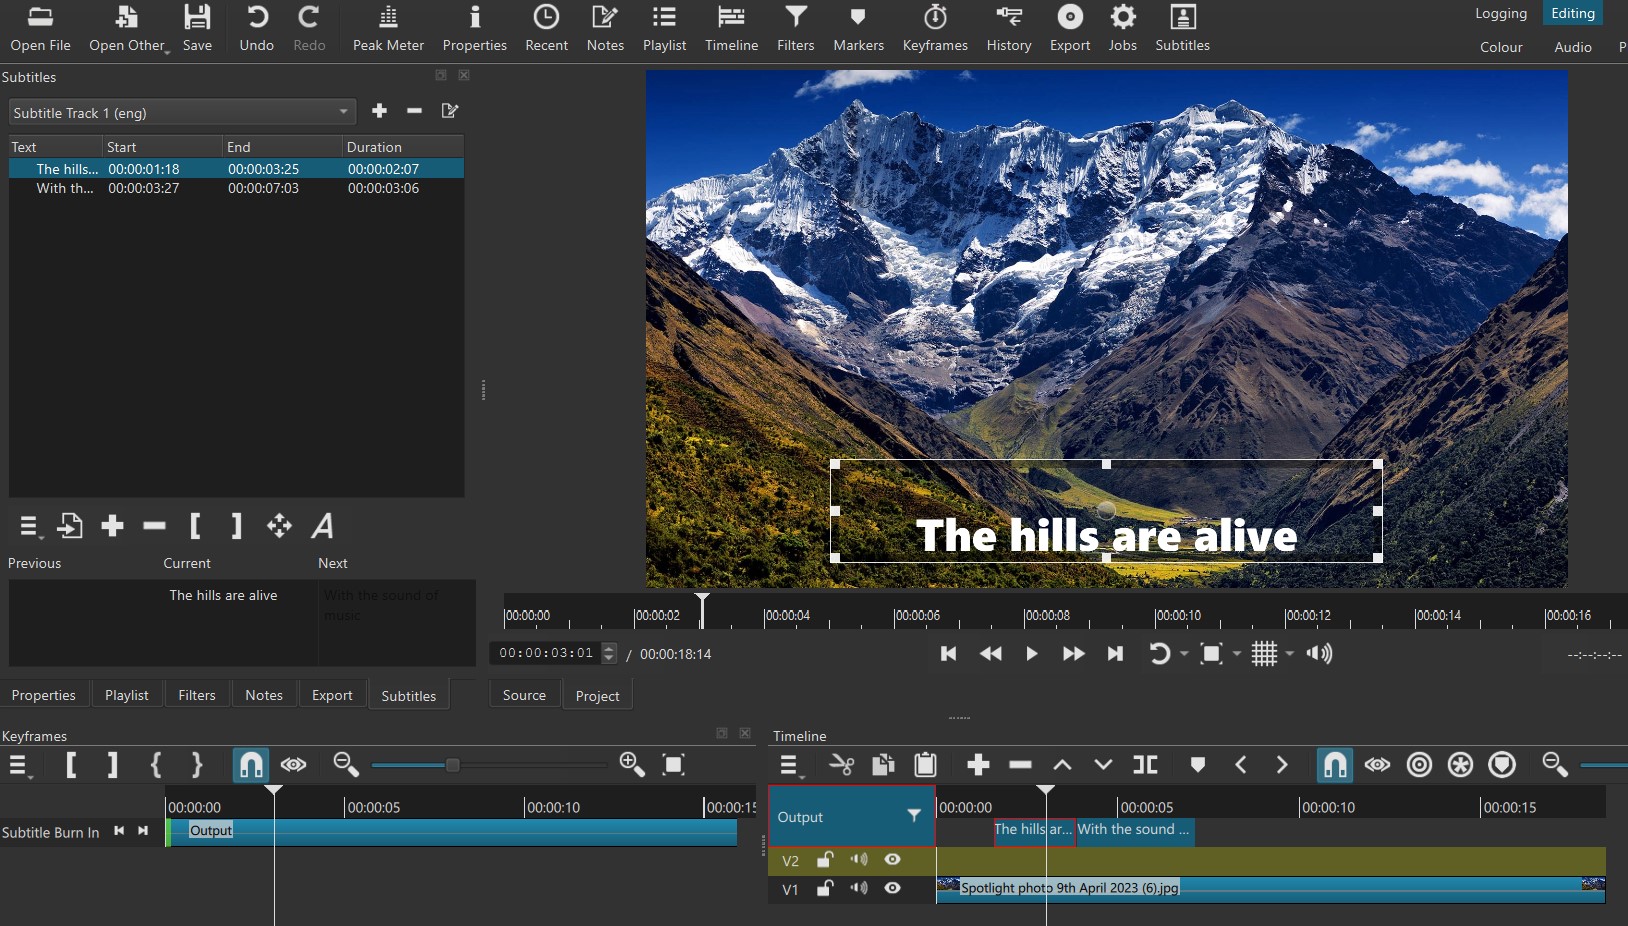Switch to the Audio layout

[1573, 47]
